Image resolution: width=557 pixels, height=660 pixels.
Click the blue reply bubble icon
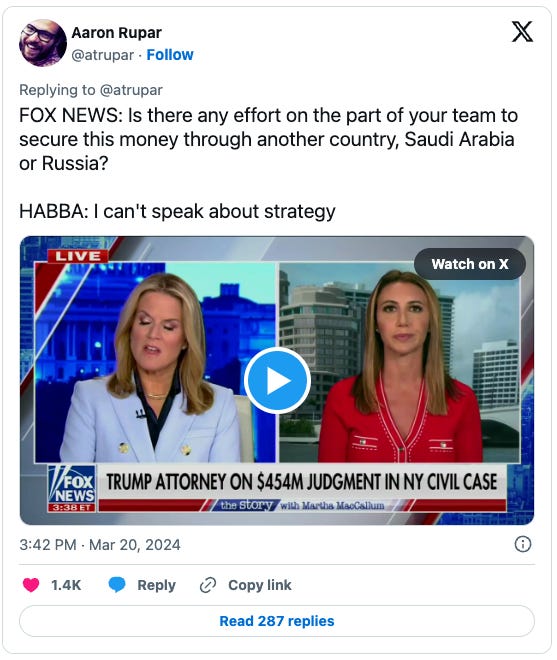[x=117, y=585]
